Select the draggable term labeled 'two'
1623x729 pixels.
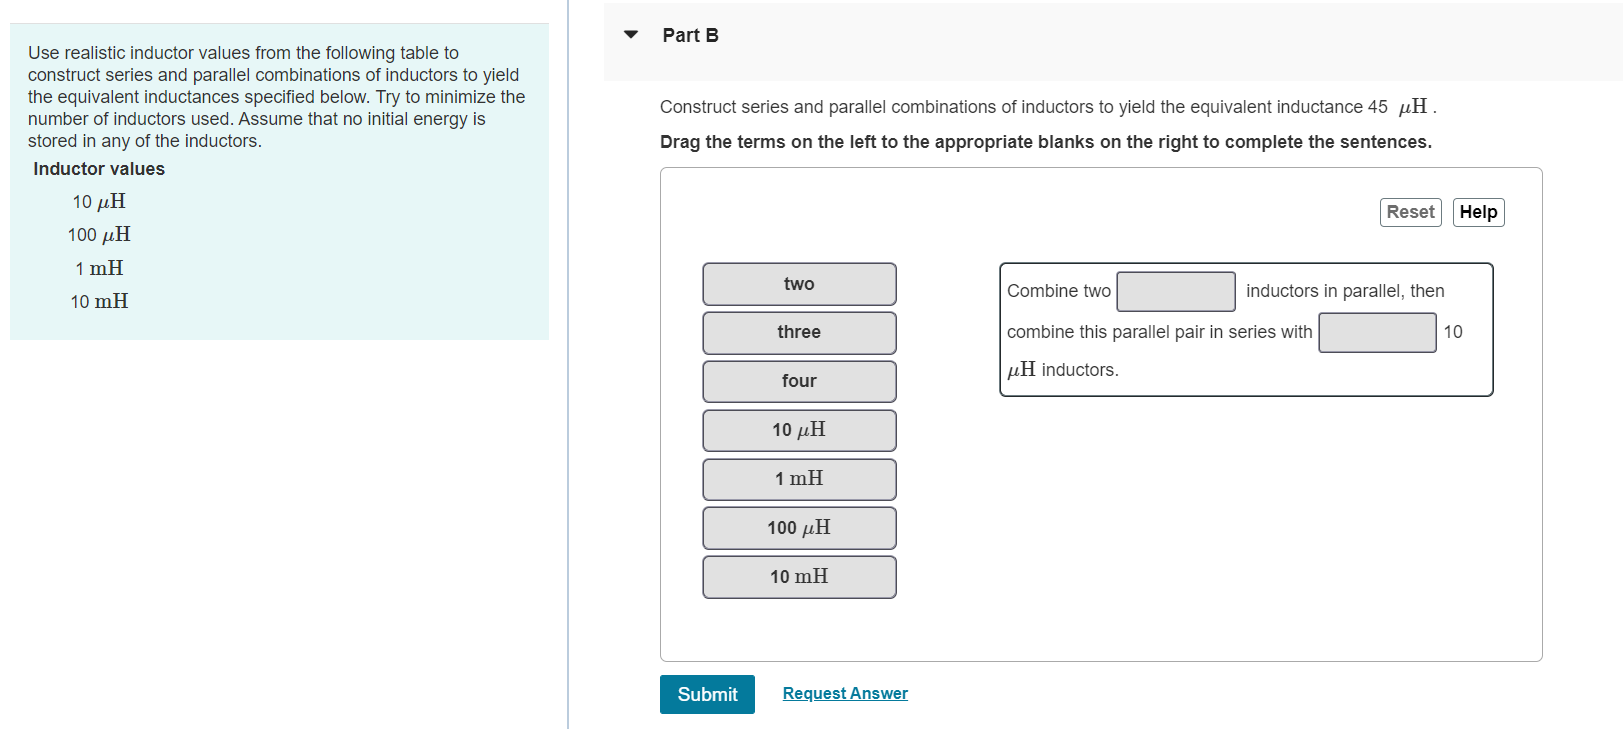[x=798, y=284]
